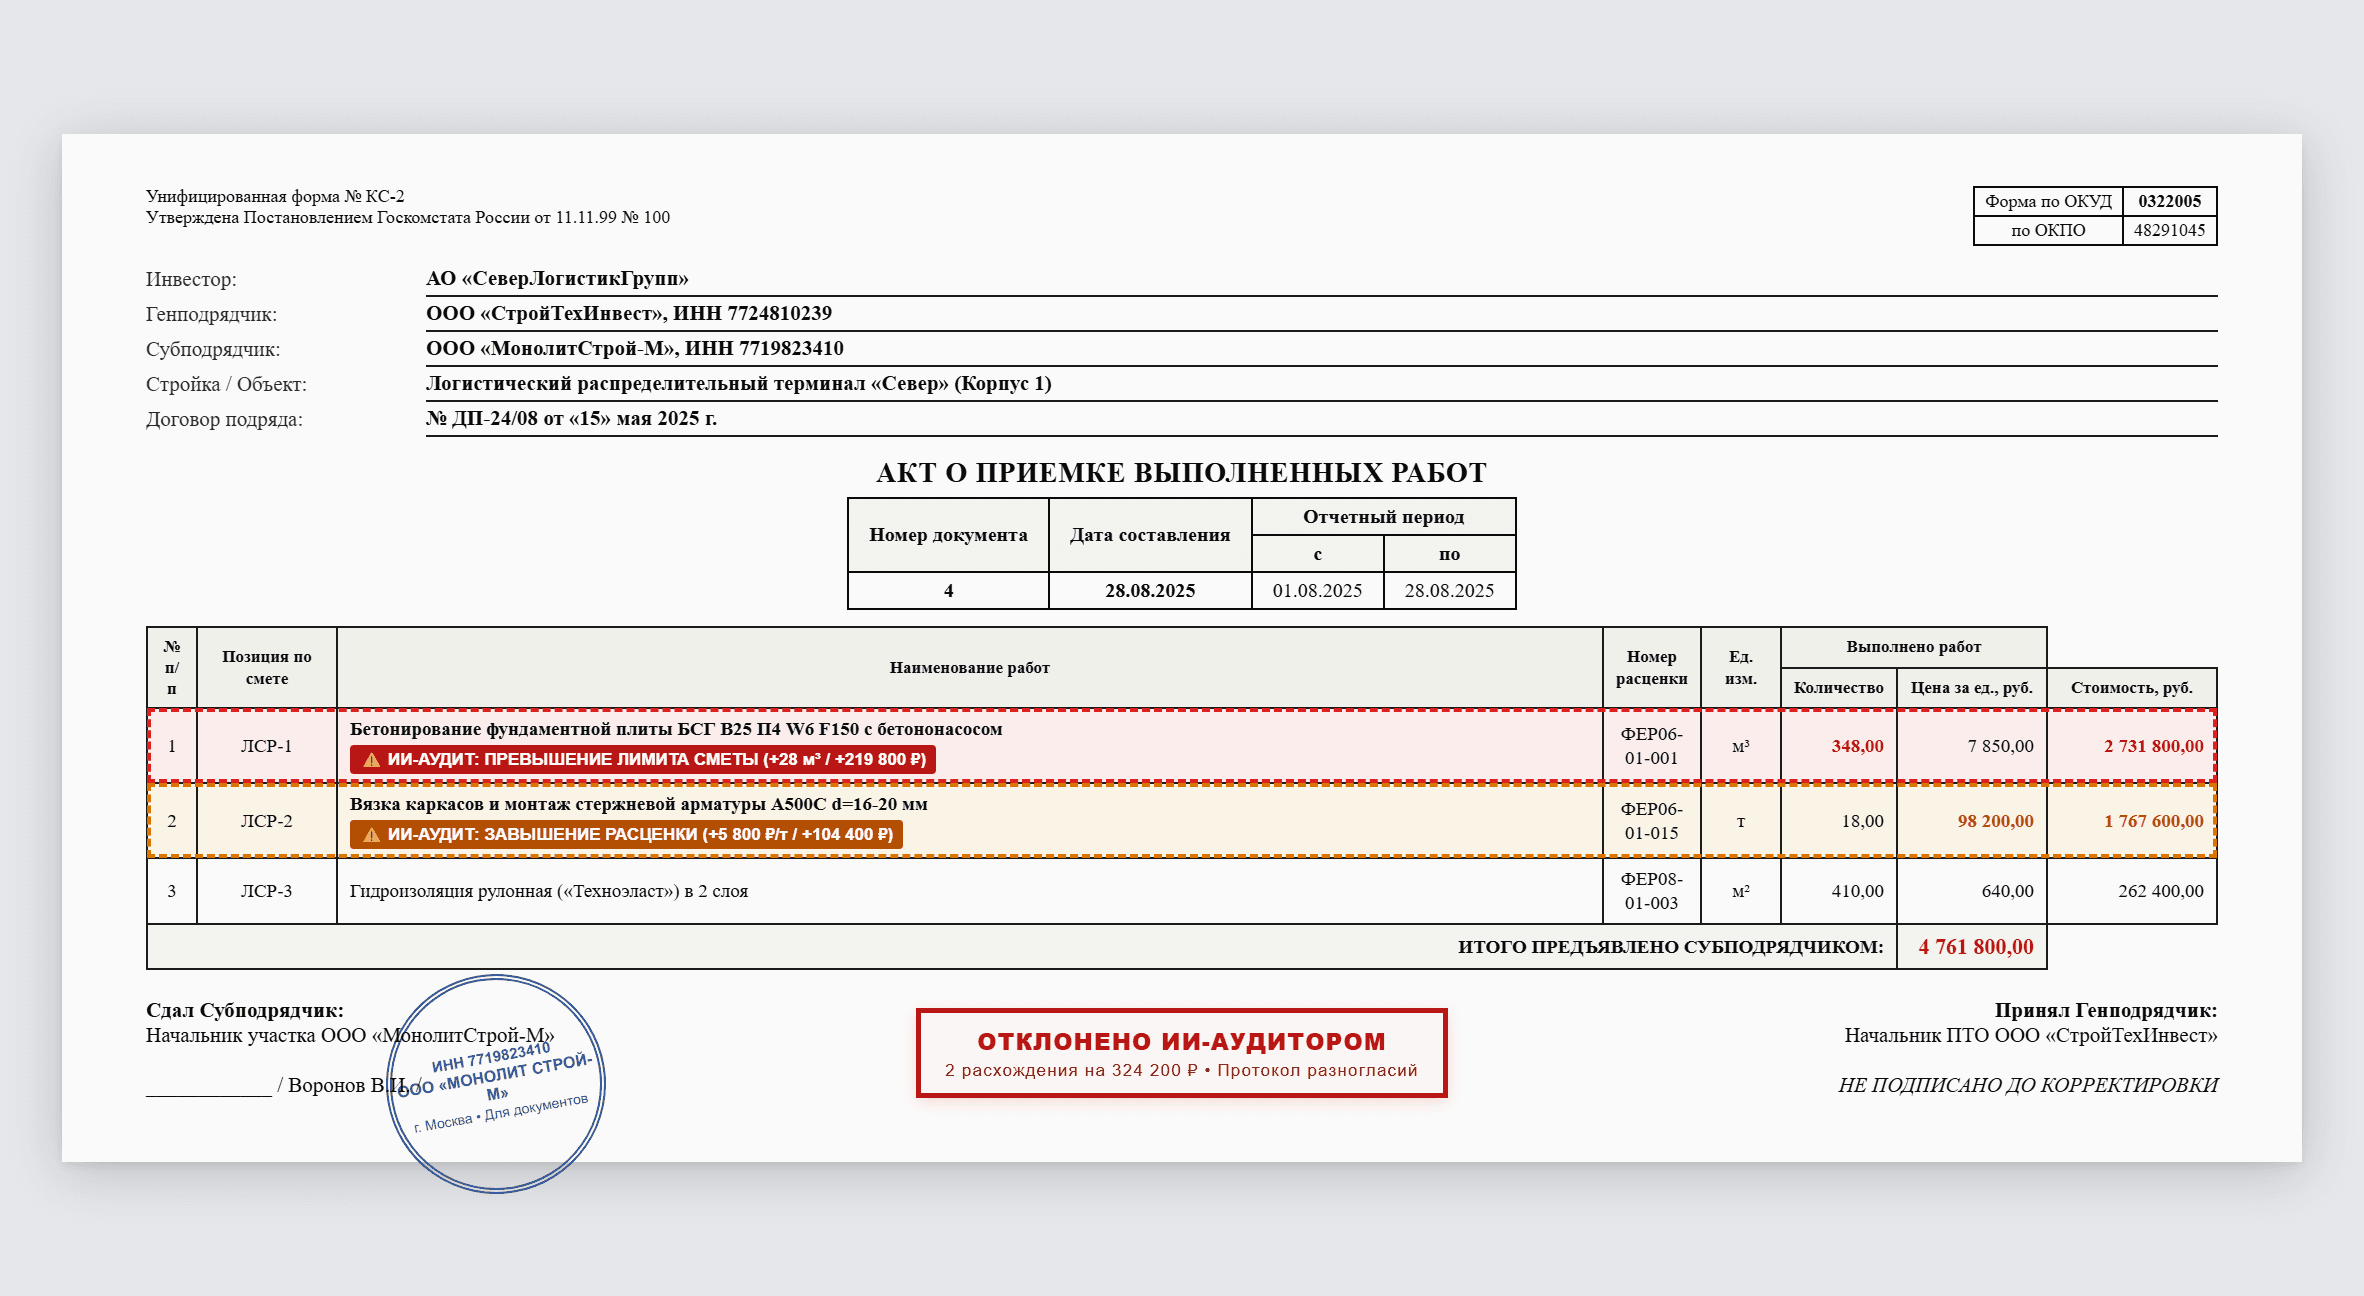Viewport: 2364px width, 1296px height.
Task: Click the Бетонирование фундаментной плиты work name
Action: (676, 729)
